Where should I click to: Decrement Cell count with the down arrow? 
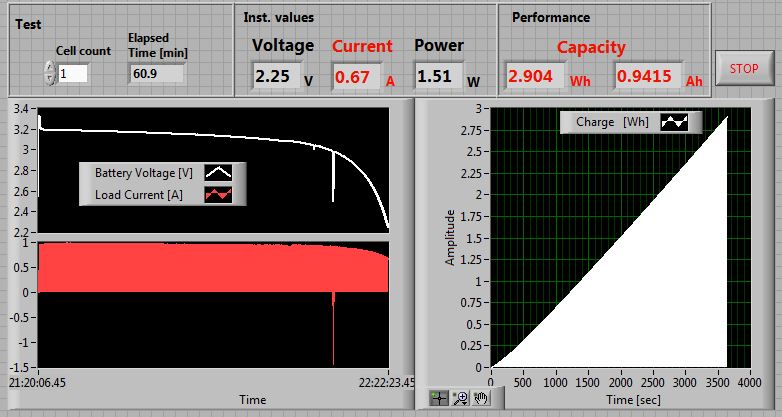tap(50, 79)
